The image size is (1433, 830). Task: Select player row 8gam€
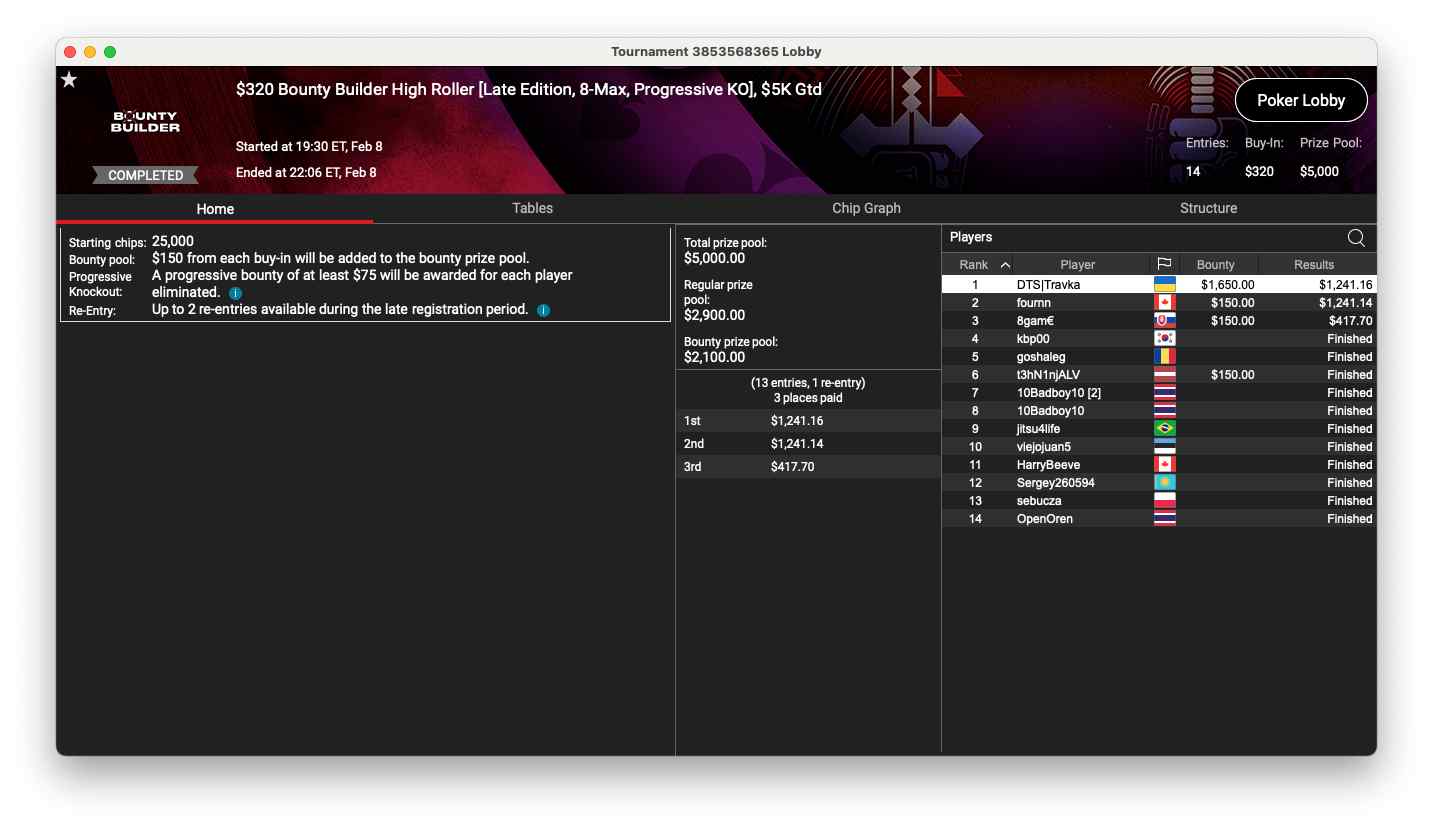pyautogui.click(x=1159, y=321)
